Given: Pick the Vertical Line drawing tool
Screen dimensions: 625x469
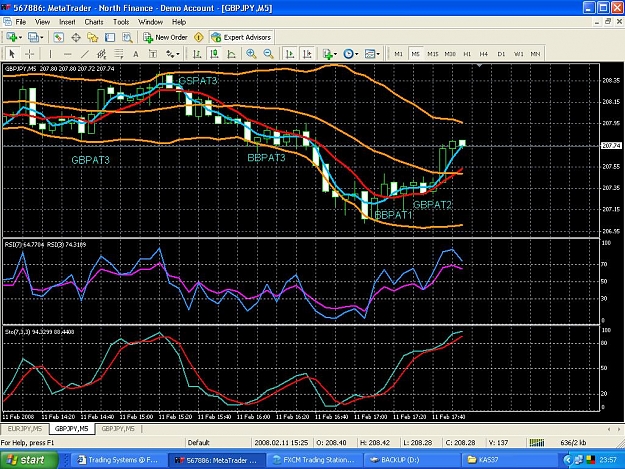Looking at the screenshot, I should click(x=50, y=54).
